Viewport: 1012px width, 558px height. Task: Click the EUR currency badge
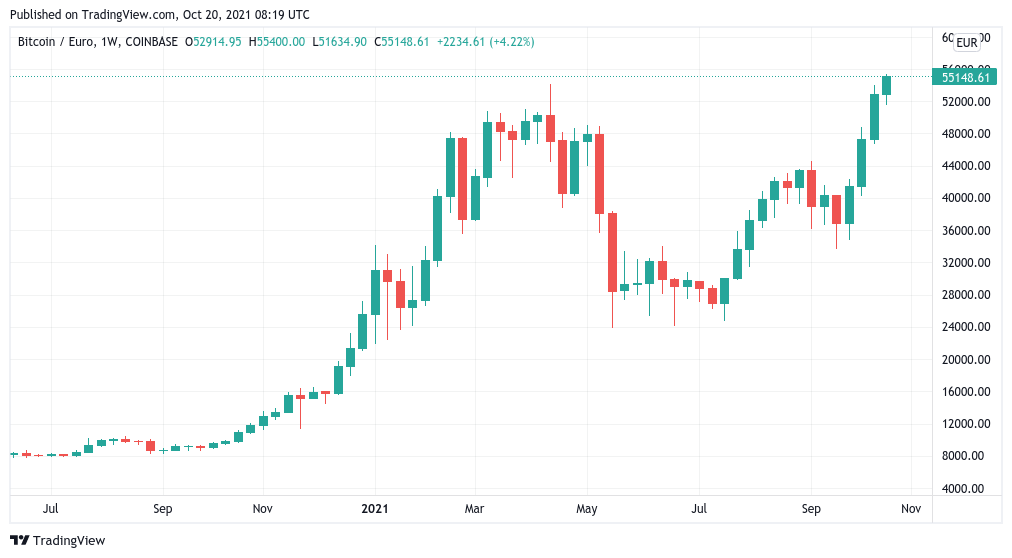click(966, 43)
